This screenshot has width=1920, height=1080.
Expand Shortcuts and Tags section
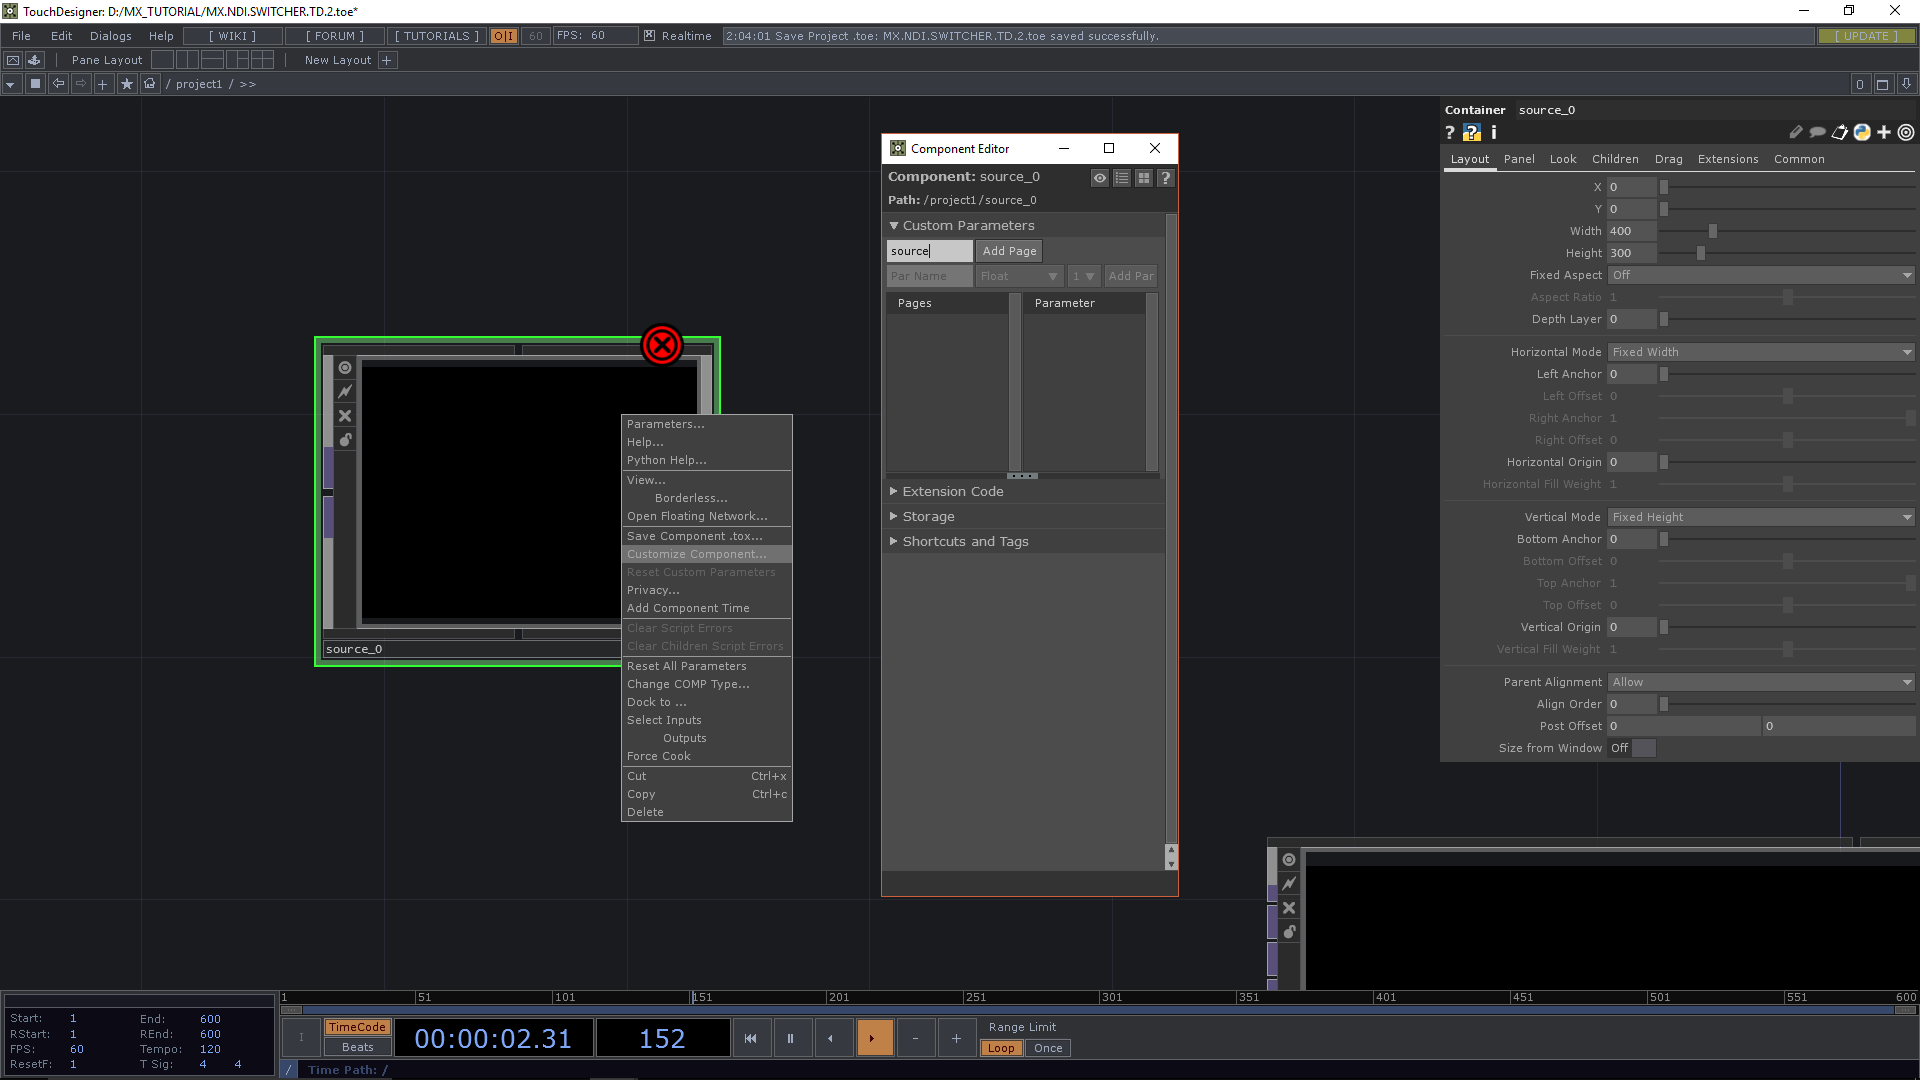click(894, 541)
